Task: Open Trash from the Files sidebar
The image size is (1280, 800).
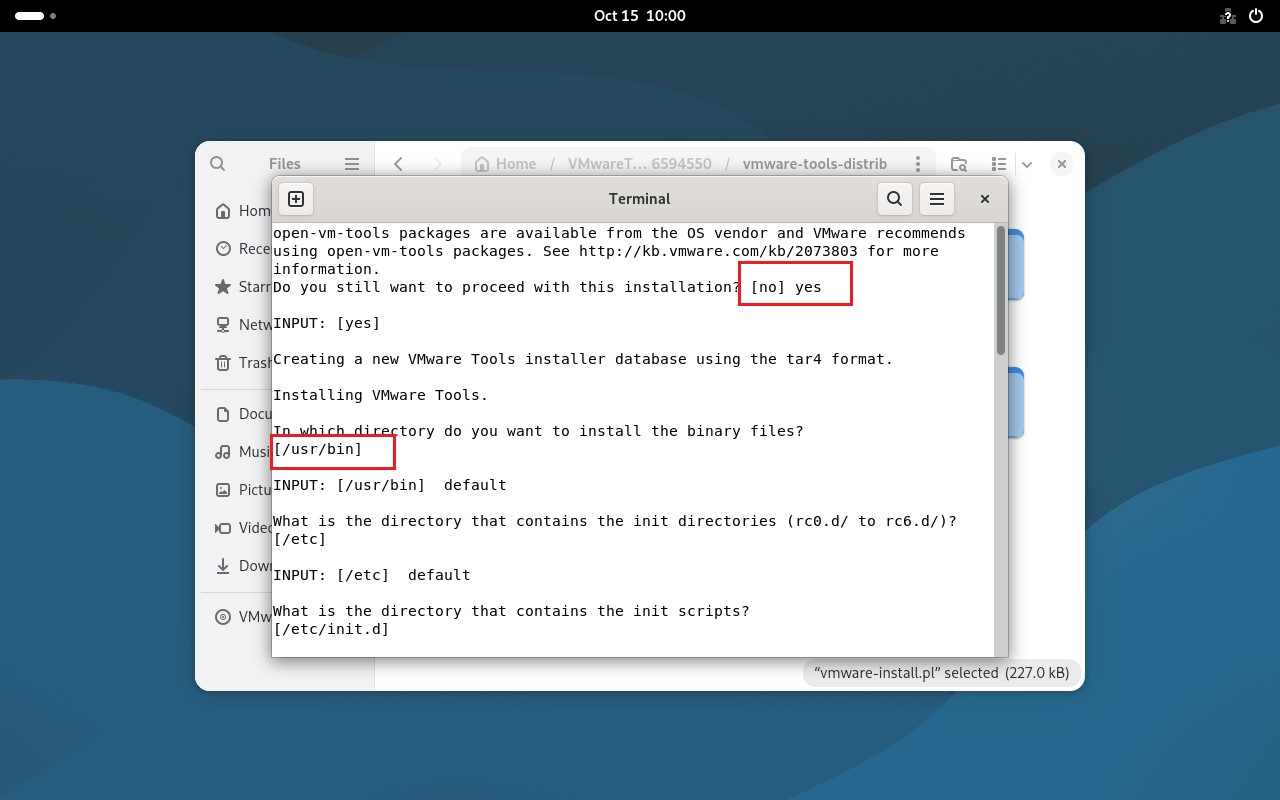Action: tap(236, 363)
